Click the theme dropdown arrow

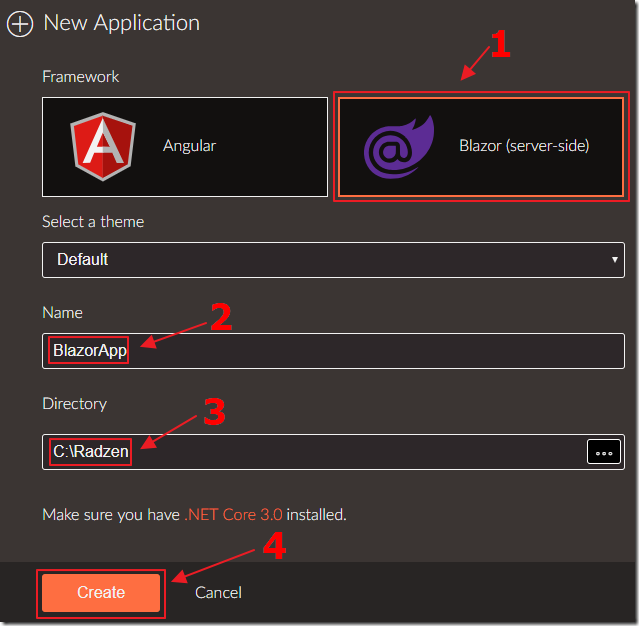tap(614, 260)
